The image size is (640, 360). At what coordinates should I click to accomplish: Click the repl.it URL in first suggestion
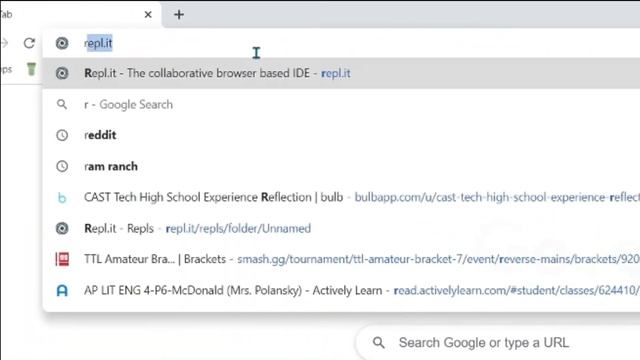click(x=336, y=73)
